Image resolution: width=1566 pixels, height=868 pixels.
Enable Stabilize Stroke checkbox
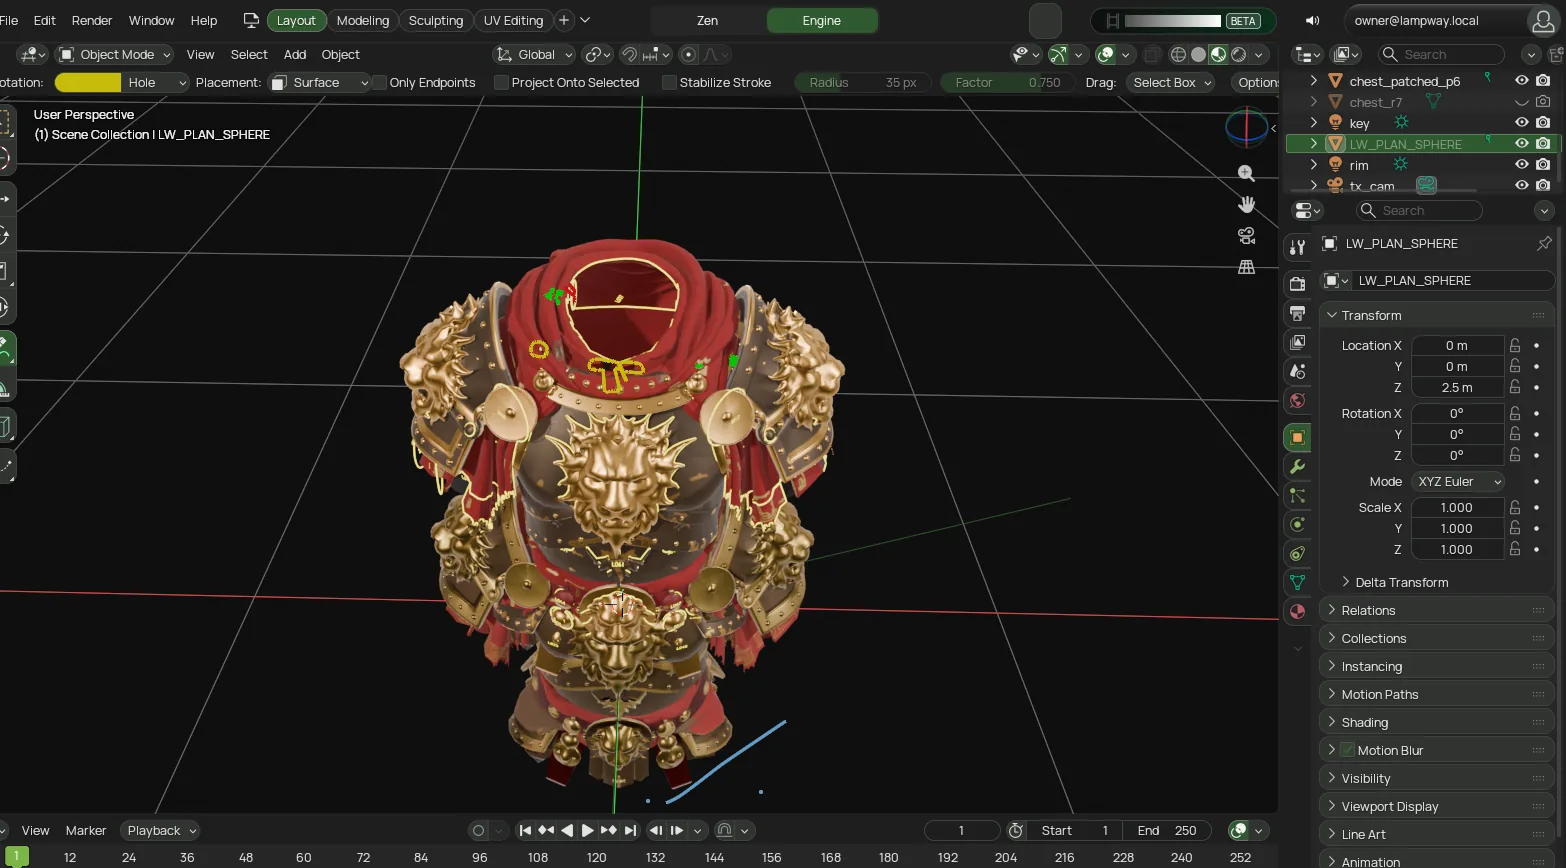click(x=669, y=83)
